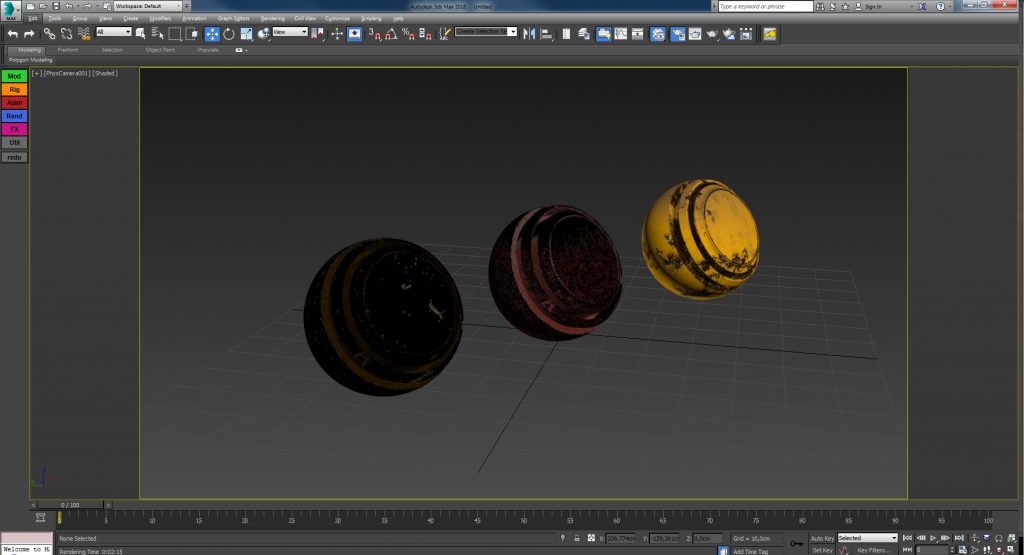Click the Undo arrow in main toolbar
Image resolution: width=1024 pixels, height=555 pixels.
tap(12, 34)
